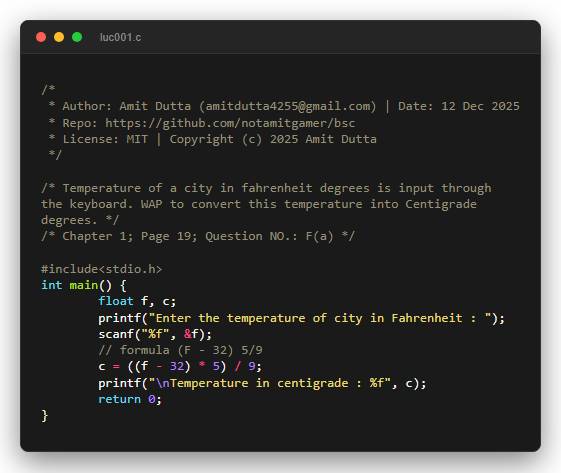Click the line 'the keyboard. WAP to convert'
The height and width of the screenshot is (473, 561).
pyautogui.click(x=259, y=204)
